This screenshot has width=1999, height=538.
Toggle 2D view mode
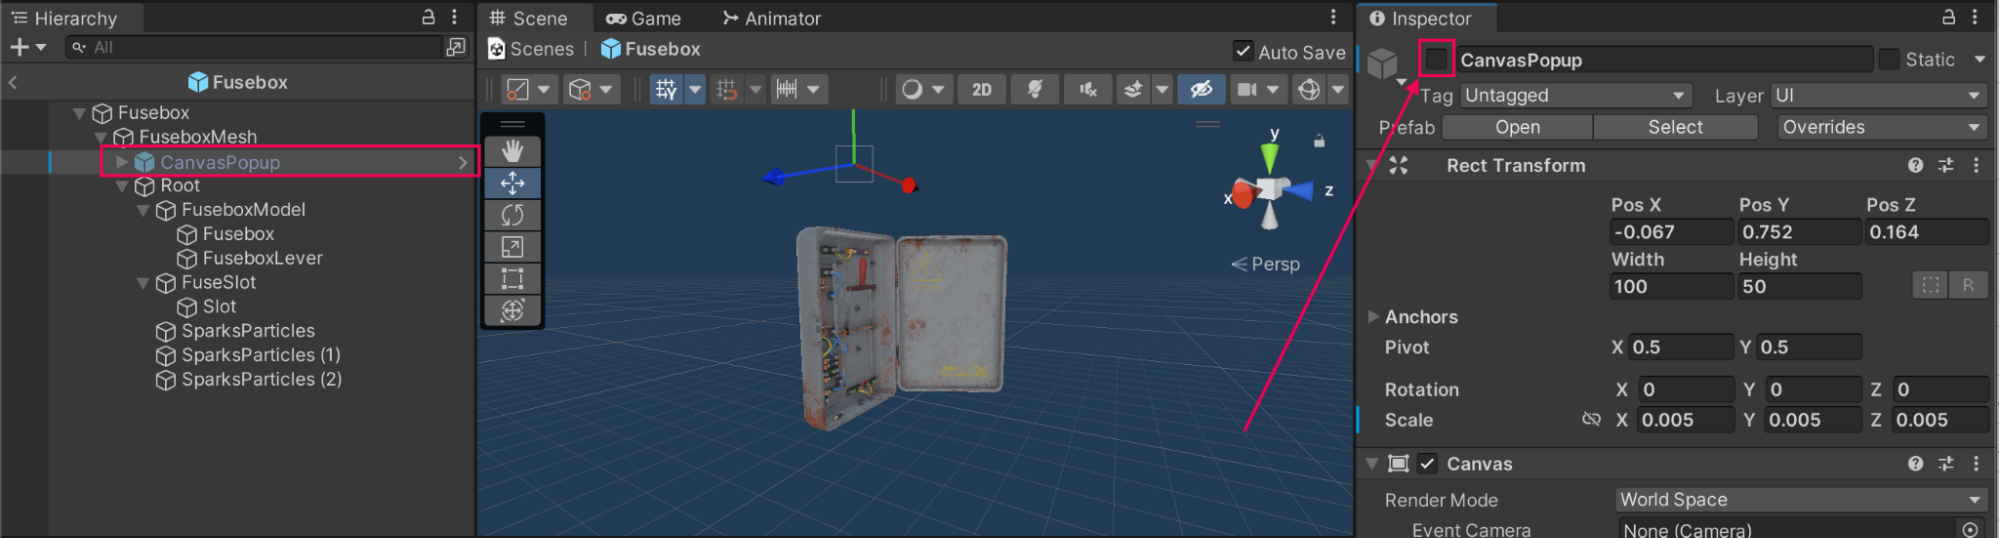pyautogui.click(x=981, y=90)
